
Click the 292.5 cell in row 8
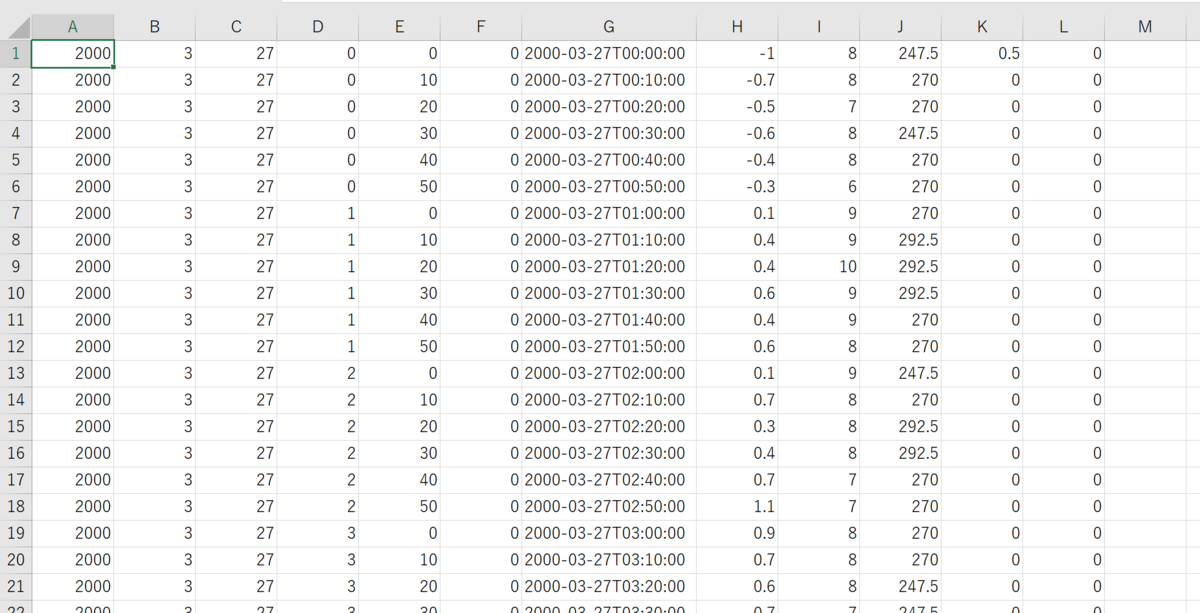tap(900, 240)
